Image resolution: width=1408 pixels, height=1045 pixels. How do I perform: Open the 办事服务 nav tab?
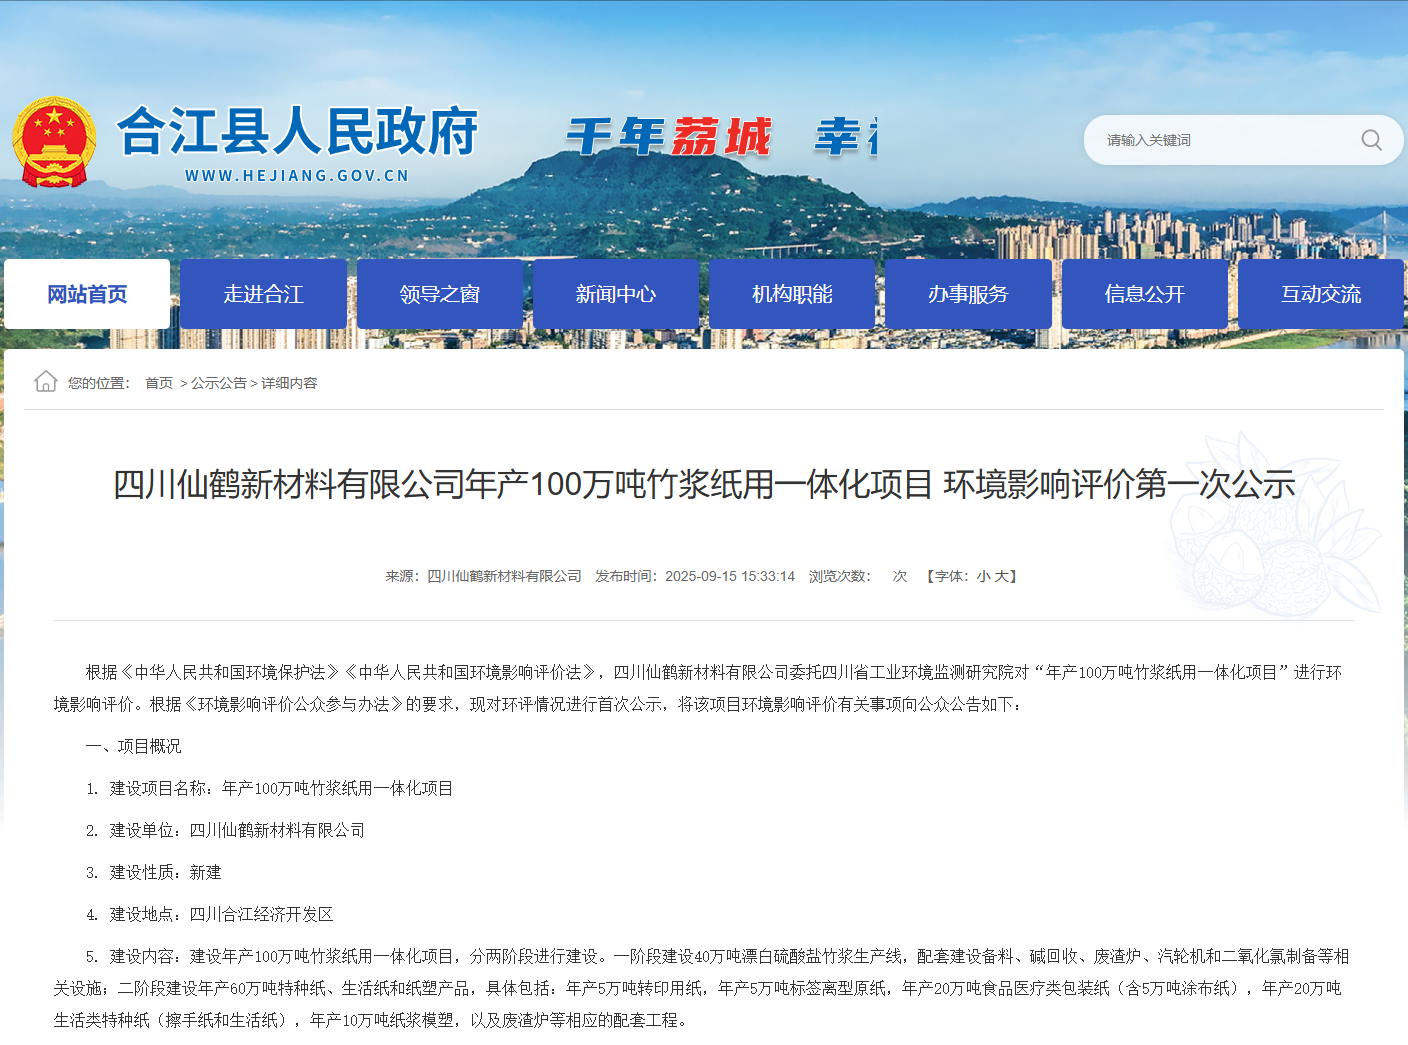click(x=968, y=294)
